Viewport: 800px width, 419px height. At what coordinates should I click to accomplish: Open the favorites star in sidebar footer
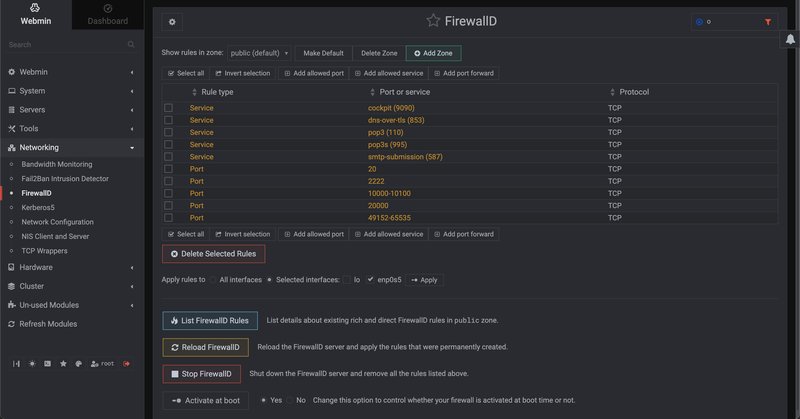coord(63,364)
